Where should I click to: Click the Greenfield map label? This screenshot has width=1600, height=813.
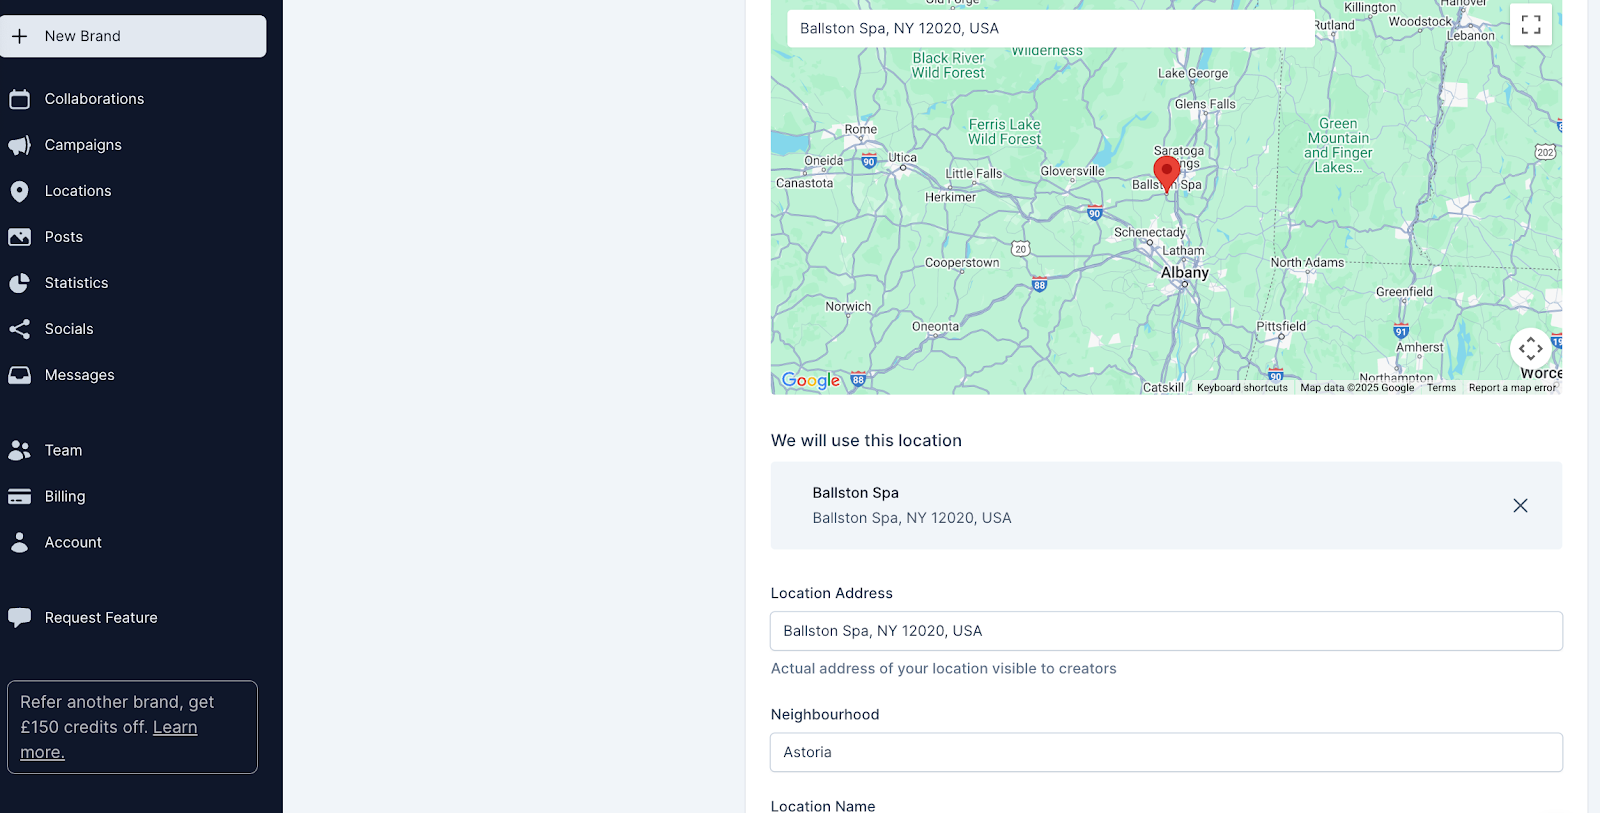coord(1404,292)
